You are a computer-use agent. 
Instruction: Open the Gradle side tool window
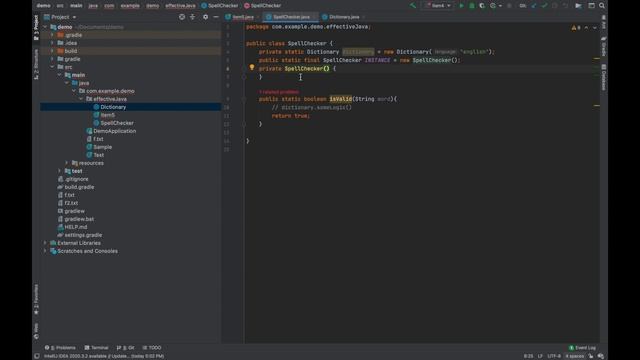604,46
